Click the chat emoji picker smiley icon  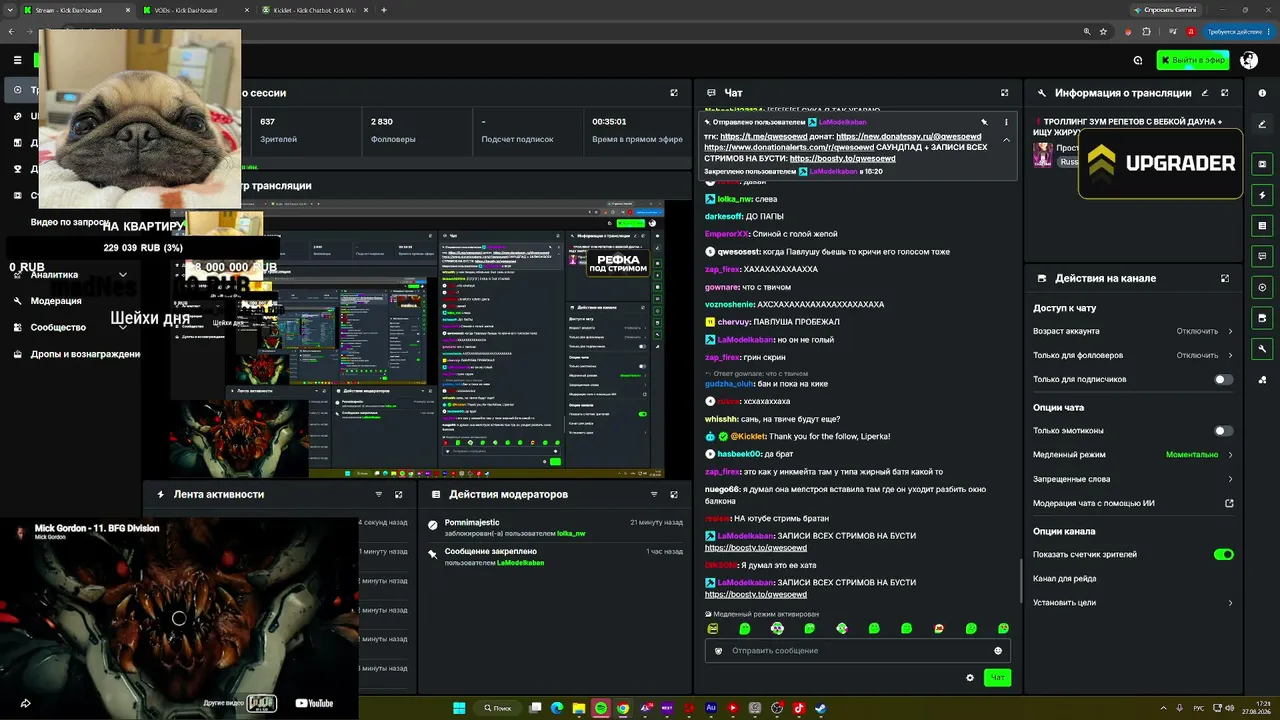pyautogui.click(x=998, y=651)
